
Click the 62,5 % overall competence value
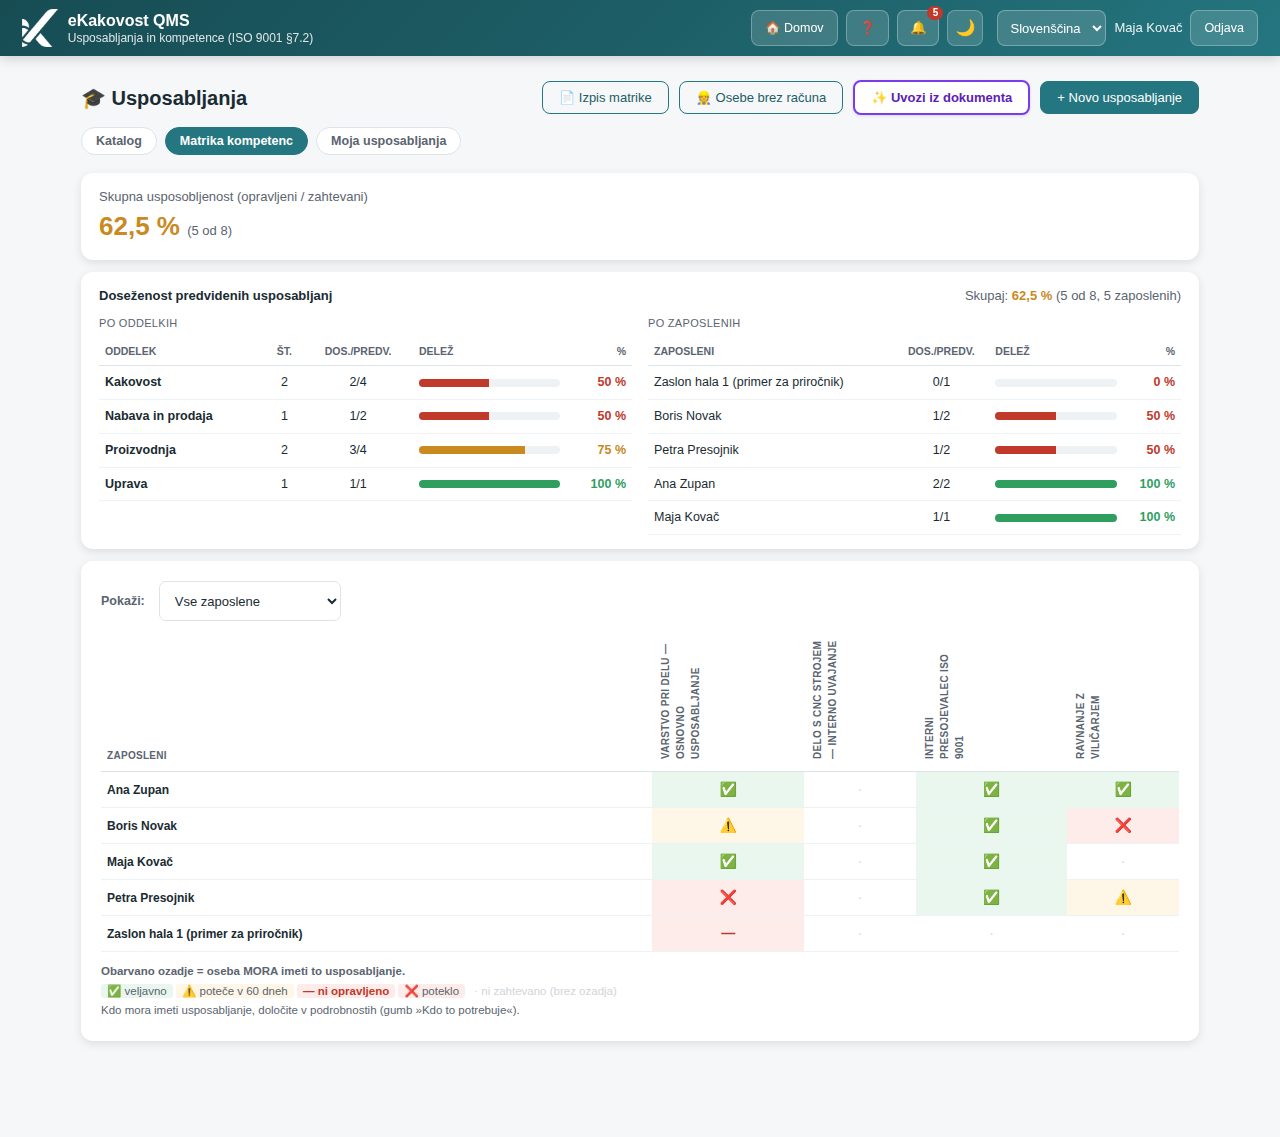click(x=139, y=227)
